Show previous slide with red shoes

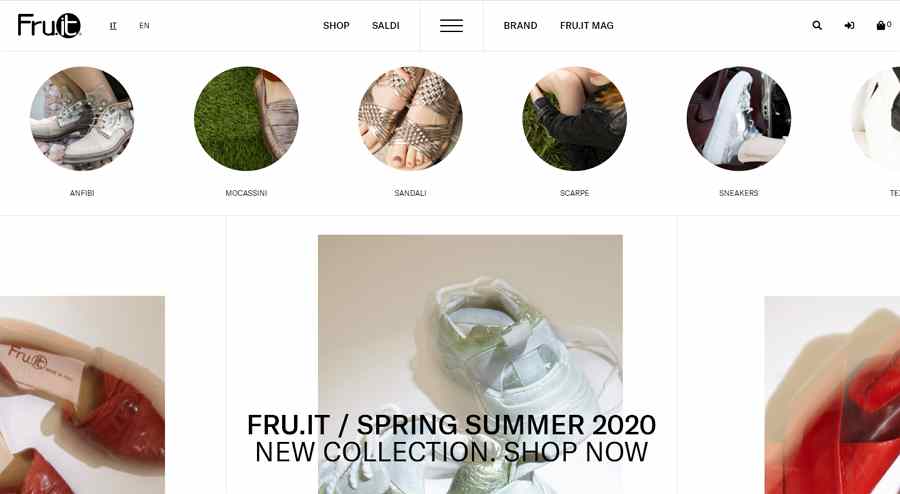point(82,395)
